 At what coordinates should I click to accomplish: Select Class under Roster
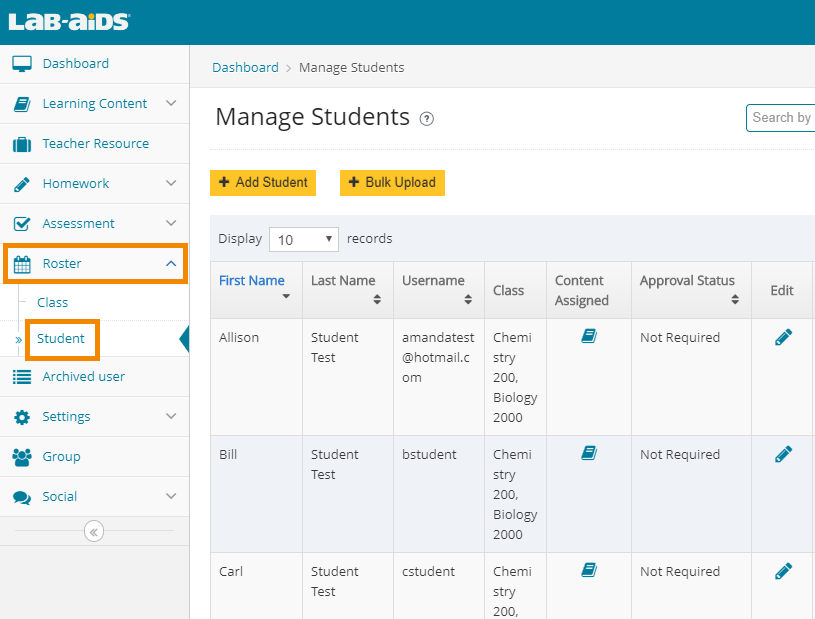coord(53,302)
